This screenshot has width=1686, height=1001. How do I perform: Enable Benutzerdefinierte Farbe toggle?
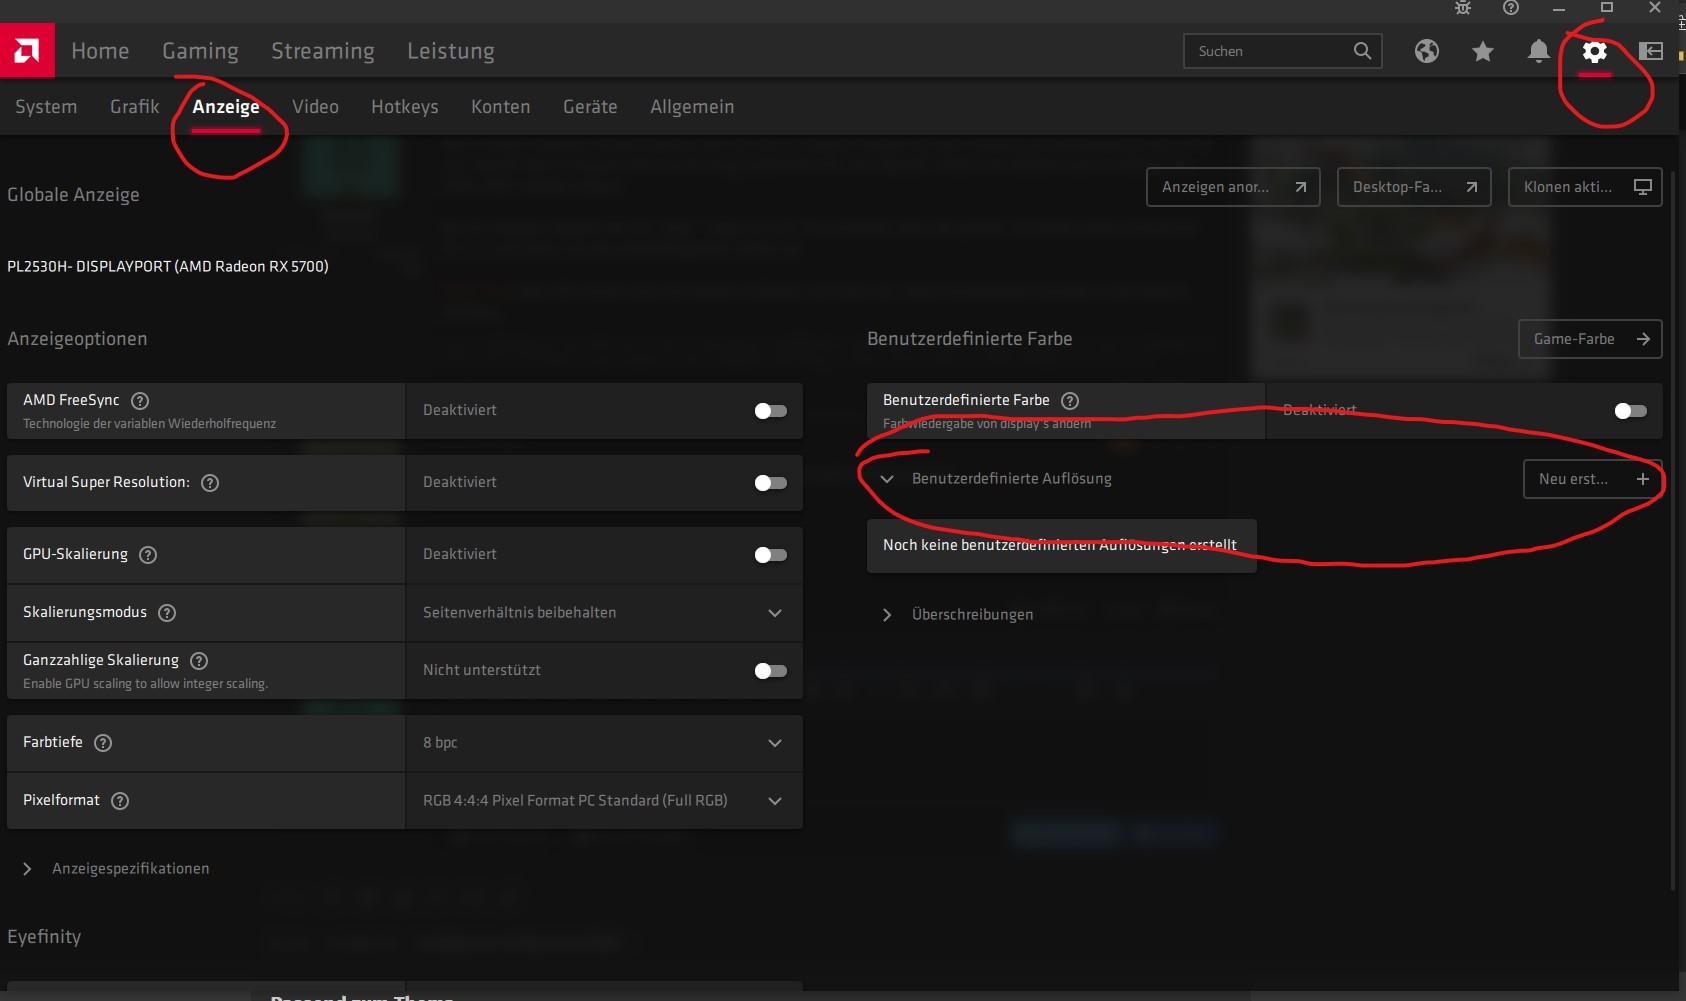point(1630,411)
